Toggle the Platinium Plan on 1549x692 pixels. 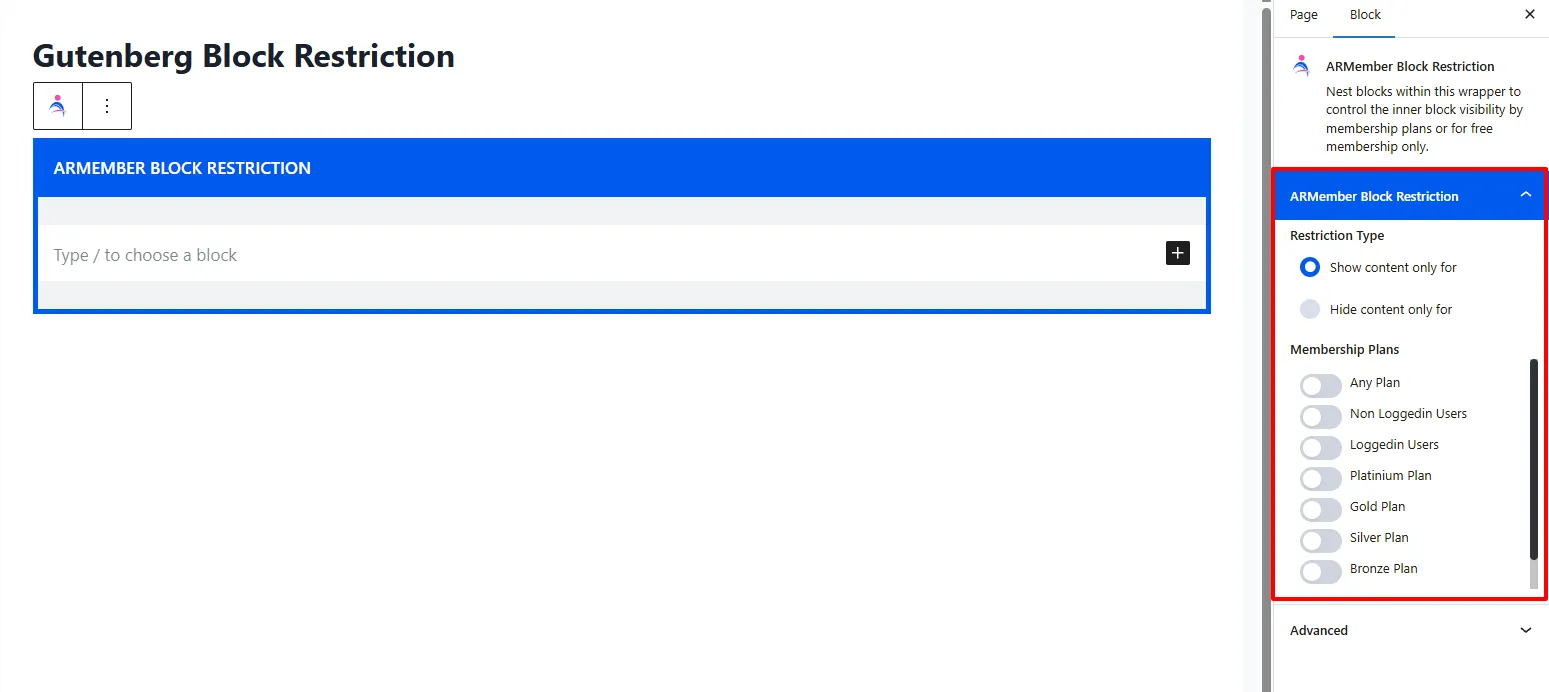point(1320,478)
